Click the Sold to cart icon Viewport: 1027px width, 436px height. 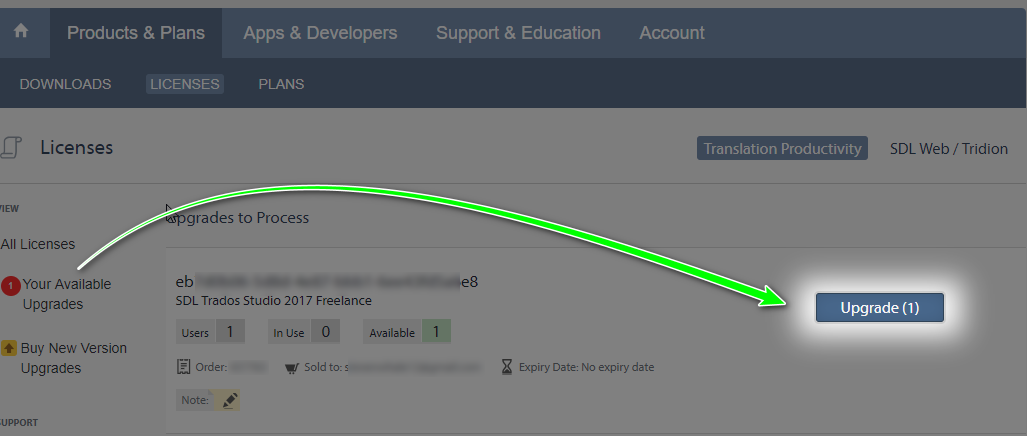[x=292, y=368]
